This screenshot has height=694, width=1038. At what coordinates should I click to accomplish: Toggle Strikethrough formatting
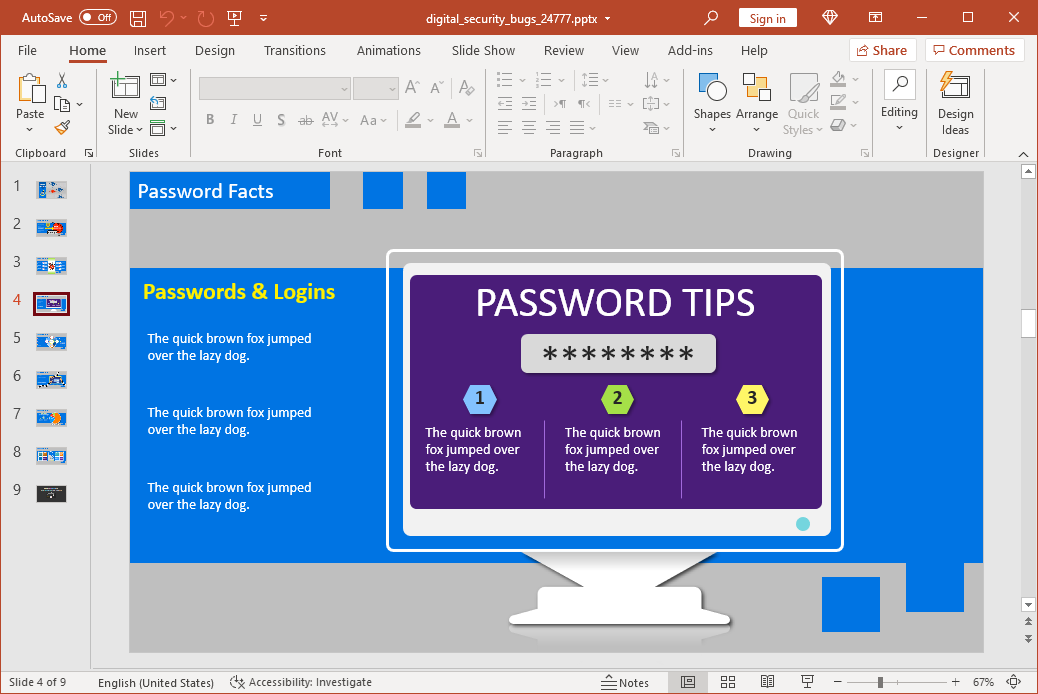pyautogui.click(x=305, y=120)
